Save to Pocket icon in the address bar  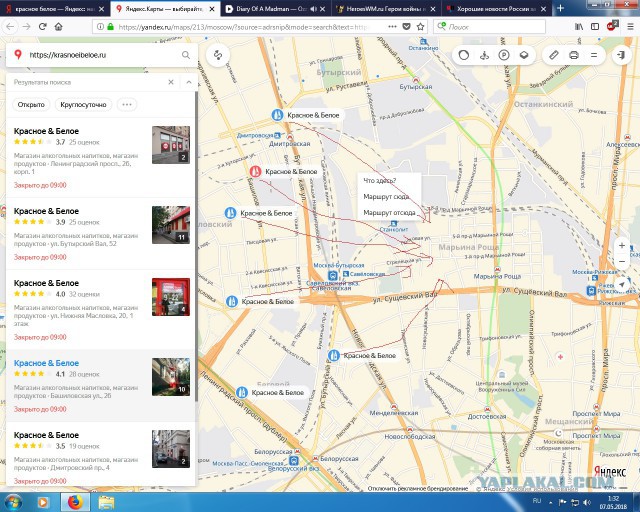point(407,27)
